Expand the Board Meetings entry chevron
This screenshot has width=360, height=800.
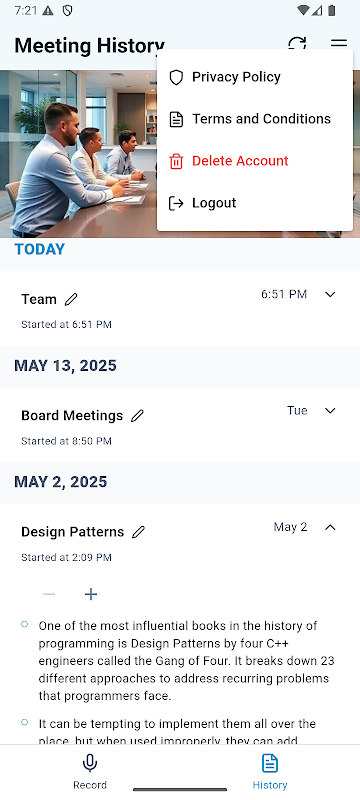click(x=330, y=411)
